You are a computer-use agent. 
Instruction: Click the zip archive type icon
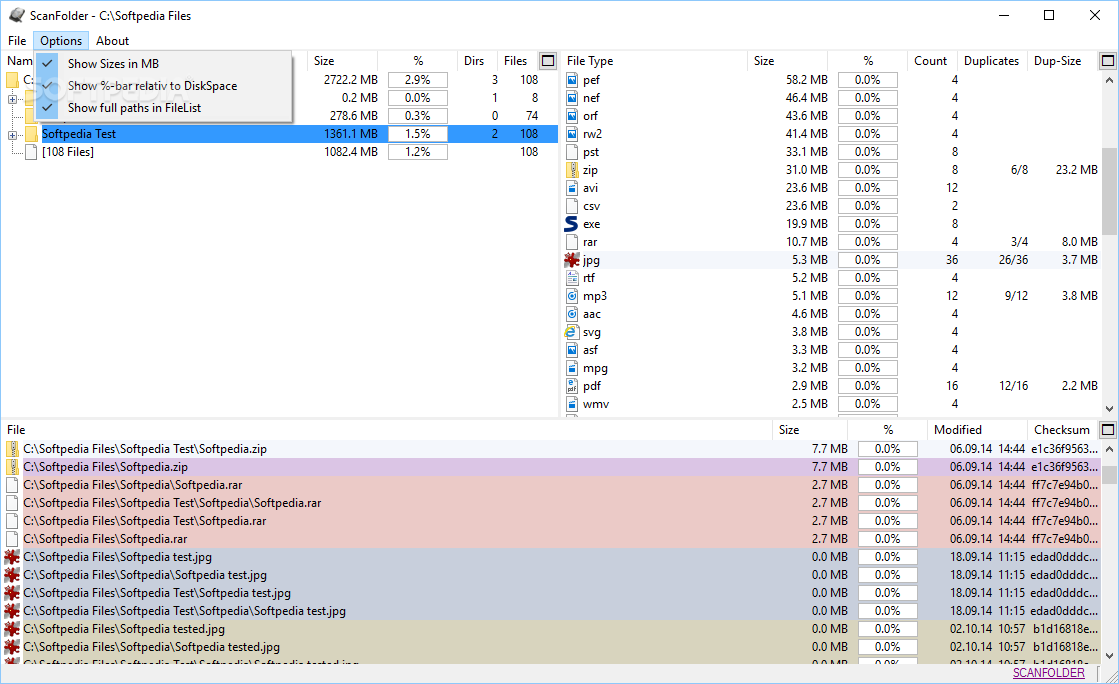[x=572, y=170]
